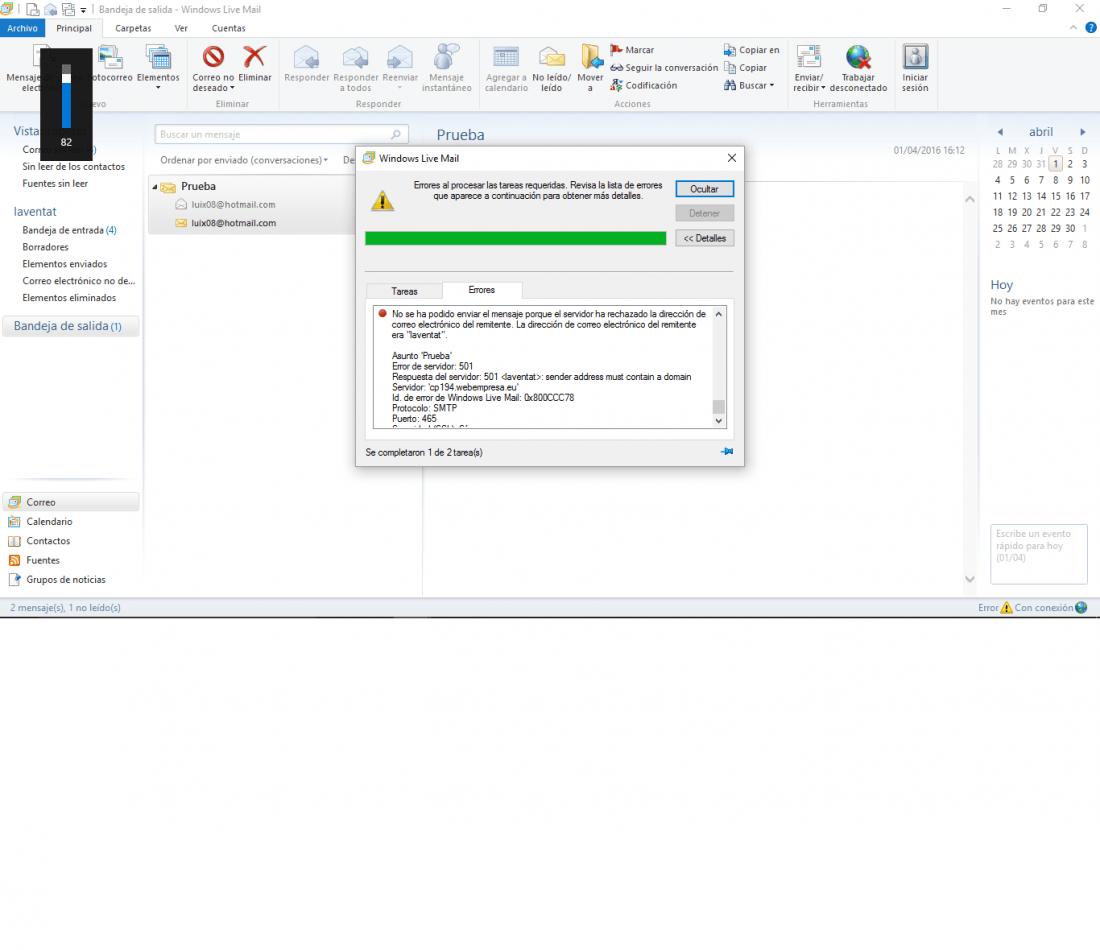Click the quick event entry box
Image resolution: width=1100 pixels, height=950 pixels.
click(x=1038, y=554)
